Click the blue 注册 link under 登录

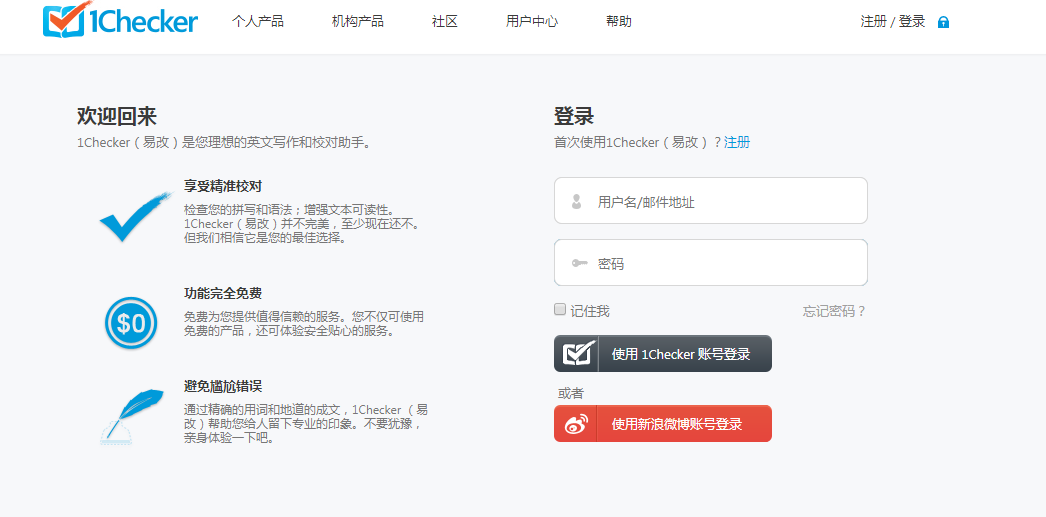[736, 142]
